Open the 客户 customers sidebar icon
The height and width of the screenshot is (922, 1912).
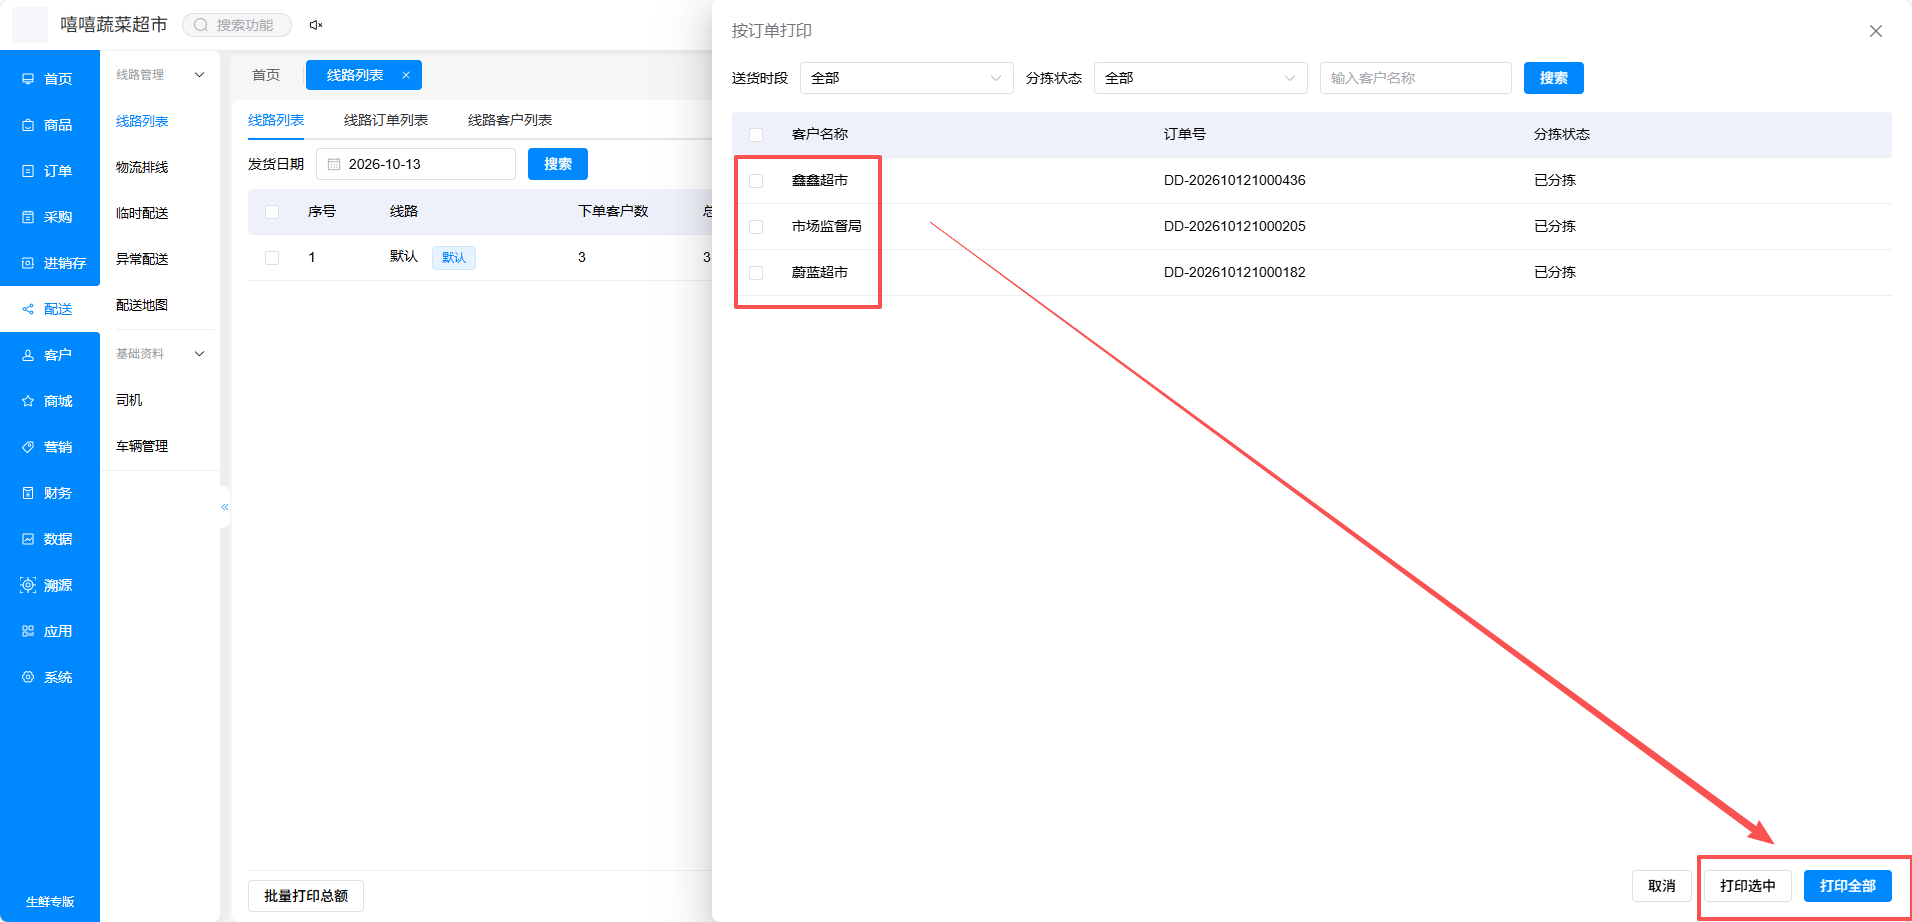(x=28, y=355)
